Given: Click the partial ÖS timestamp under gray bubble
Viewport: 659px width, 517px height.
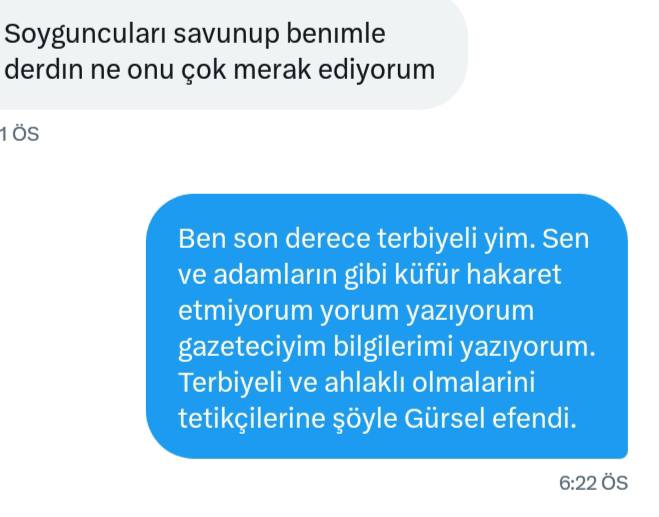Looking at the screenshot, I should point(19,134).
